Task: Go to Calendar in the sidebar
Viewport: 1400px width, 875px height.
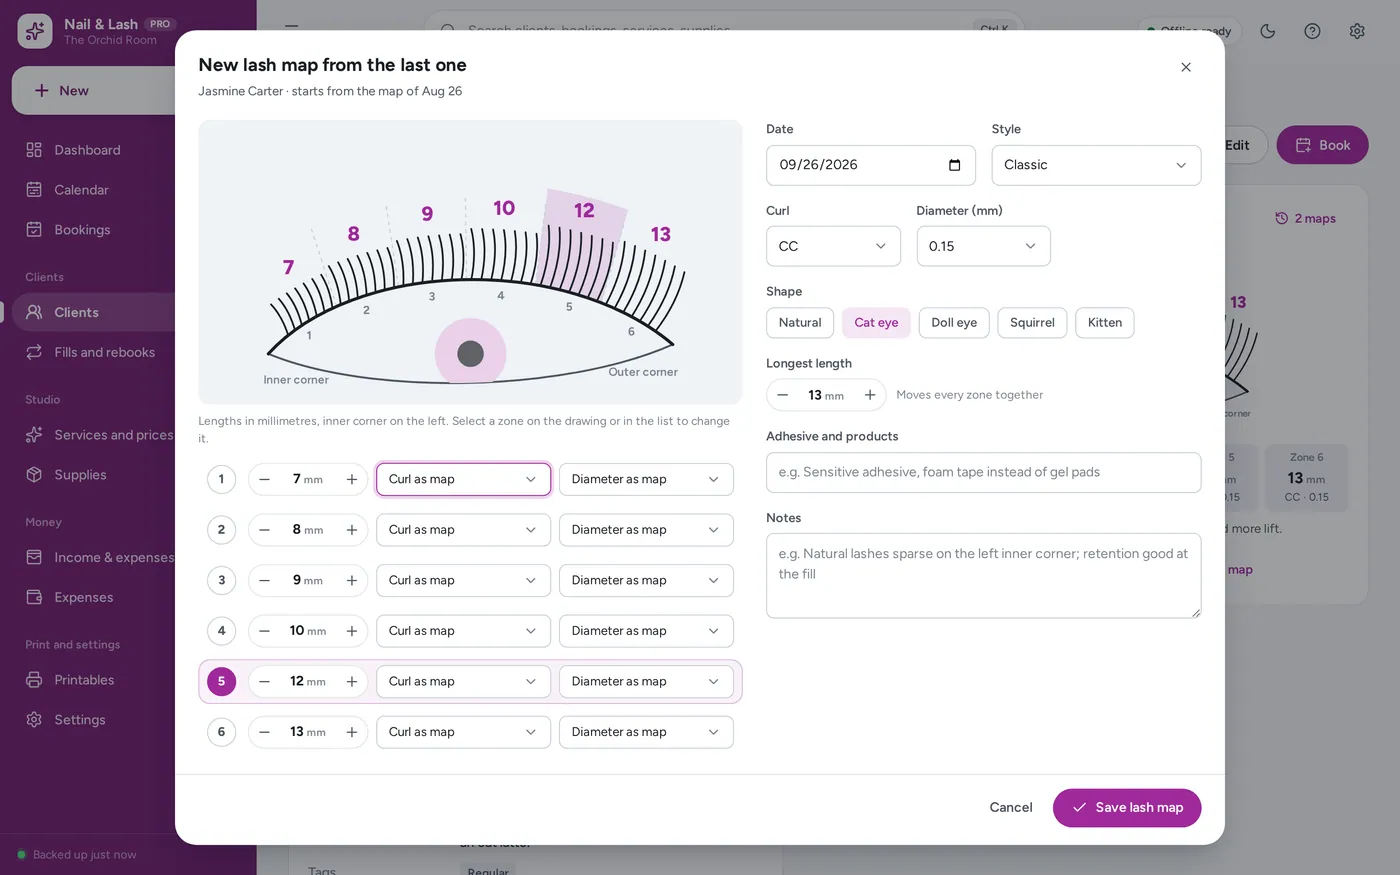Action: (94, 190)
